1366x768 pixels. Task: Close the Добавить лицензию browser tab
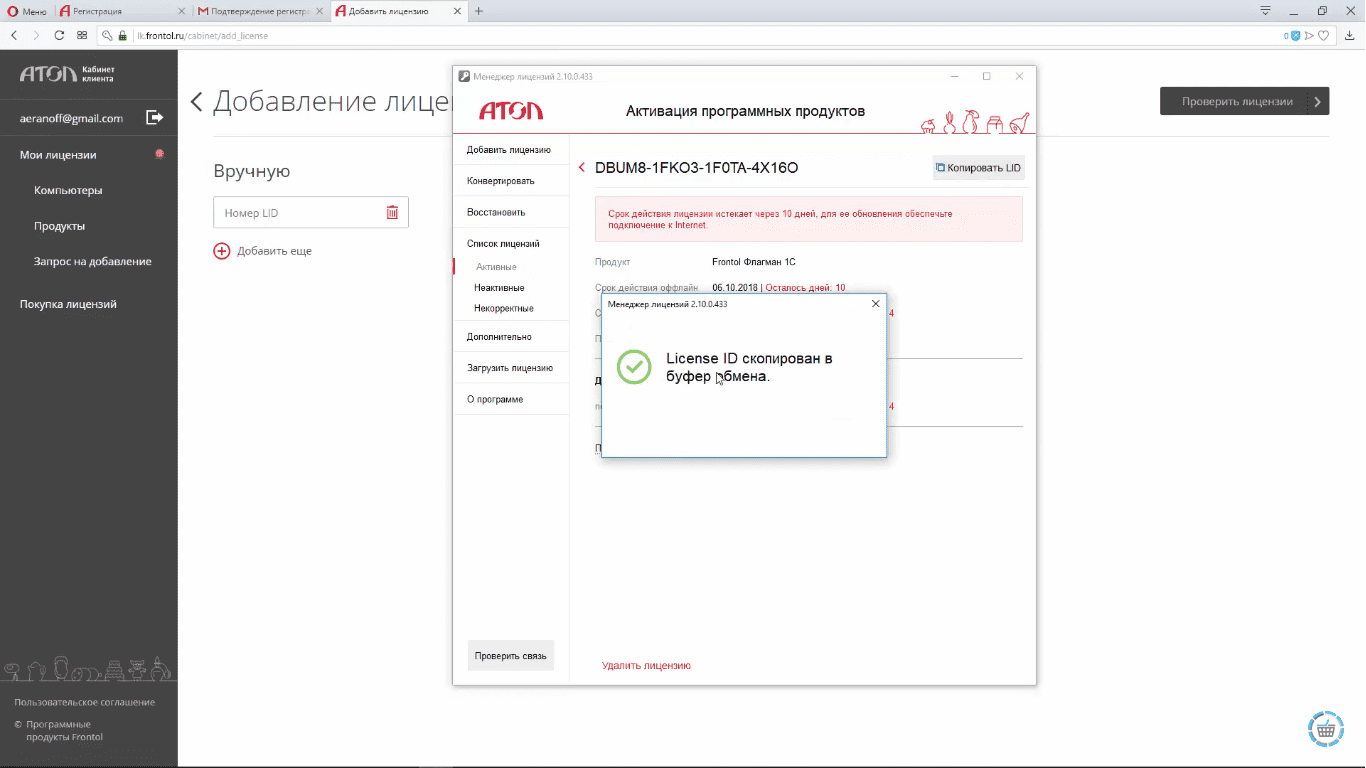point(458,11)
